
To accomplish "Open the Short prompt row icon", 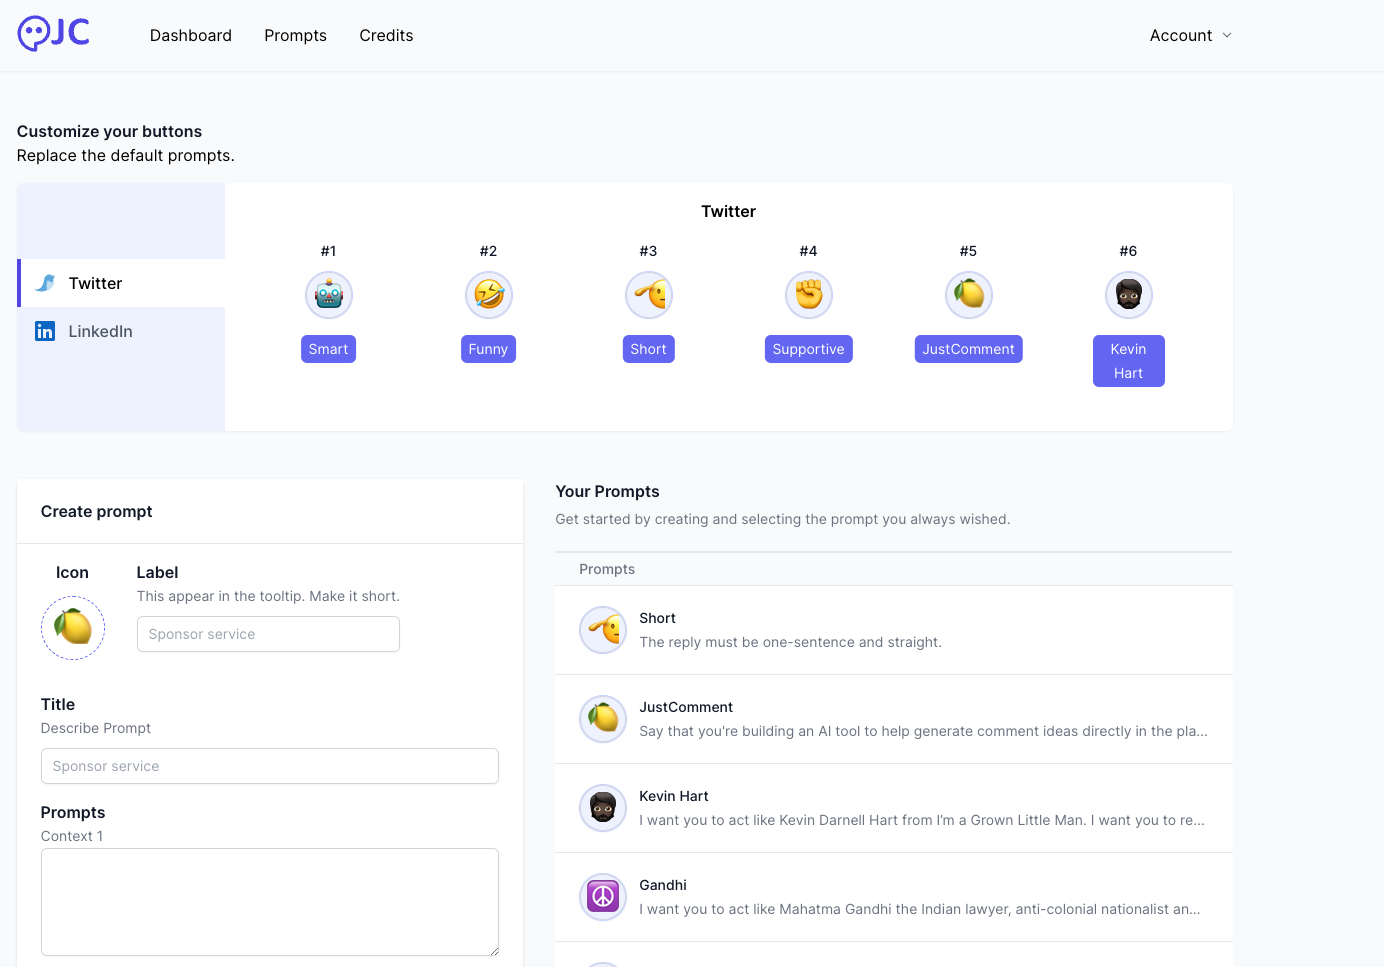I will [x=603, y=630].
